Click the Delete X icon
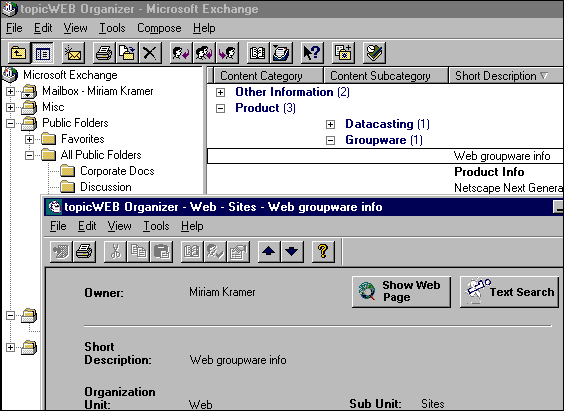Viewport: 564px width, 411px height. tap(150, 53)
